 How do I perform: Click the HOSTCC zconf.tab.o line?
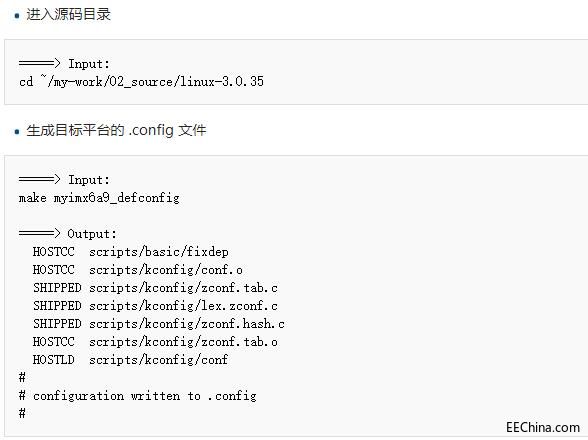[x=155, y=342]
